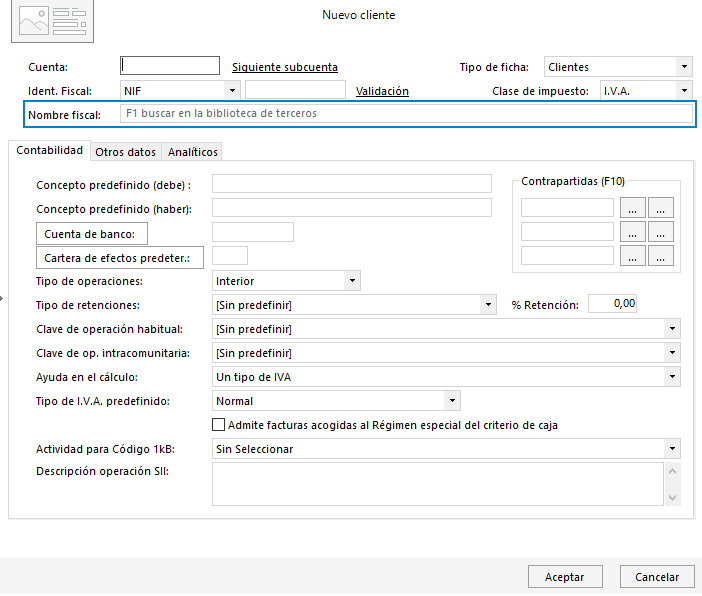This screenshot has height=596, width=702.
Task: Click the first Contrapartidas input field
Action: pos(567,208)
